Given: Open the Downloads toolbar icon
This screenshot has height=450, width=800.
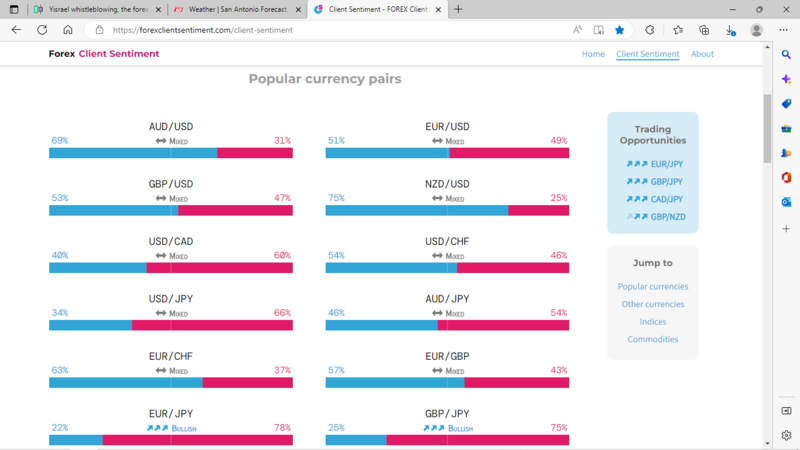Looking at the screenshot, I should (731, 30).
